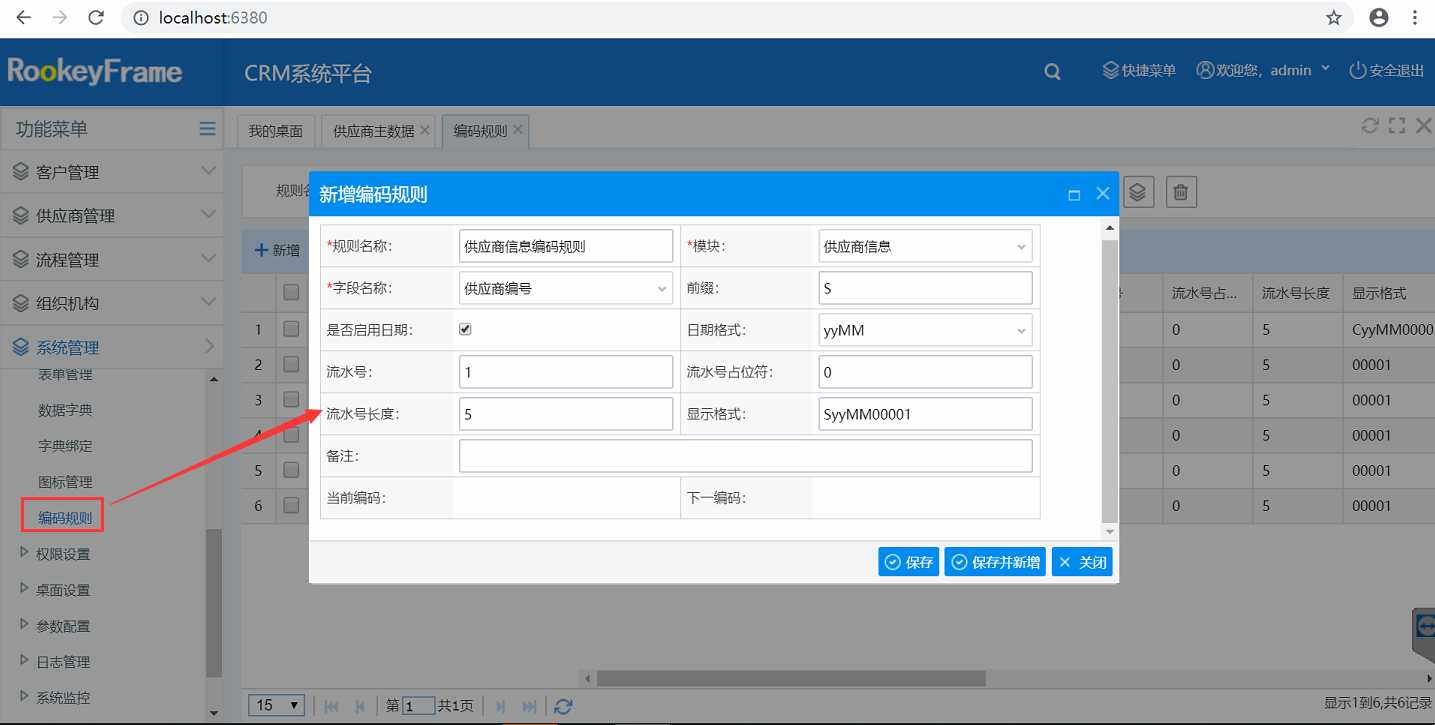Expand the 权限设置 tree node

pos(25,552)
